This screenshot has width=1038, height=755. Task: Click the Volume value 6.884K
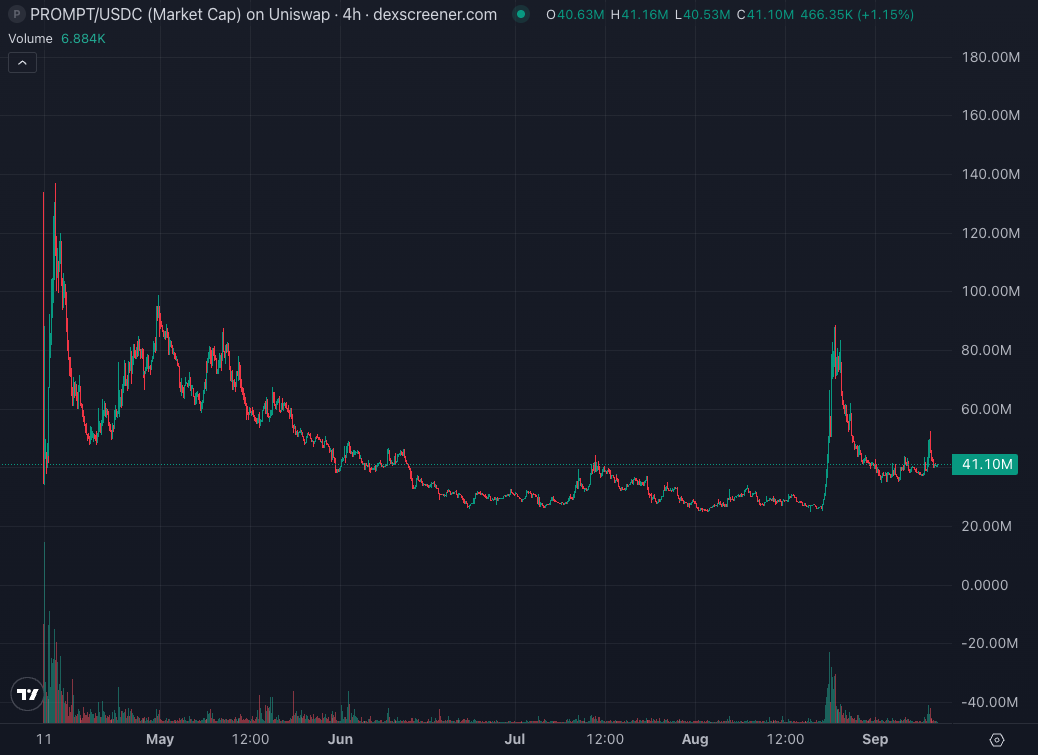83,38
